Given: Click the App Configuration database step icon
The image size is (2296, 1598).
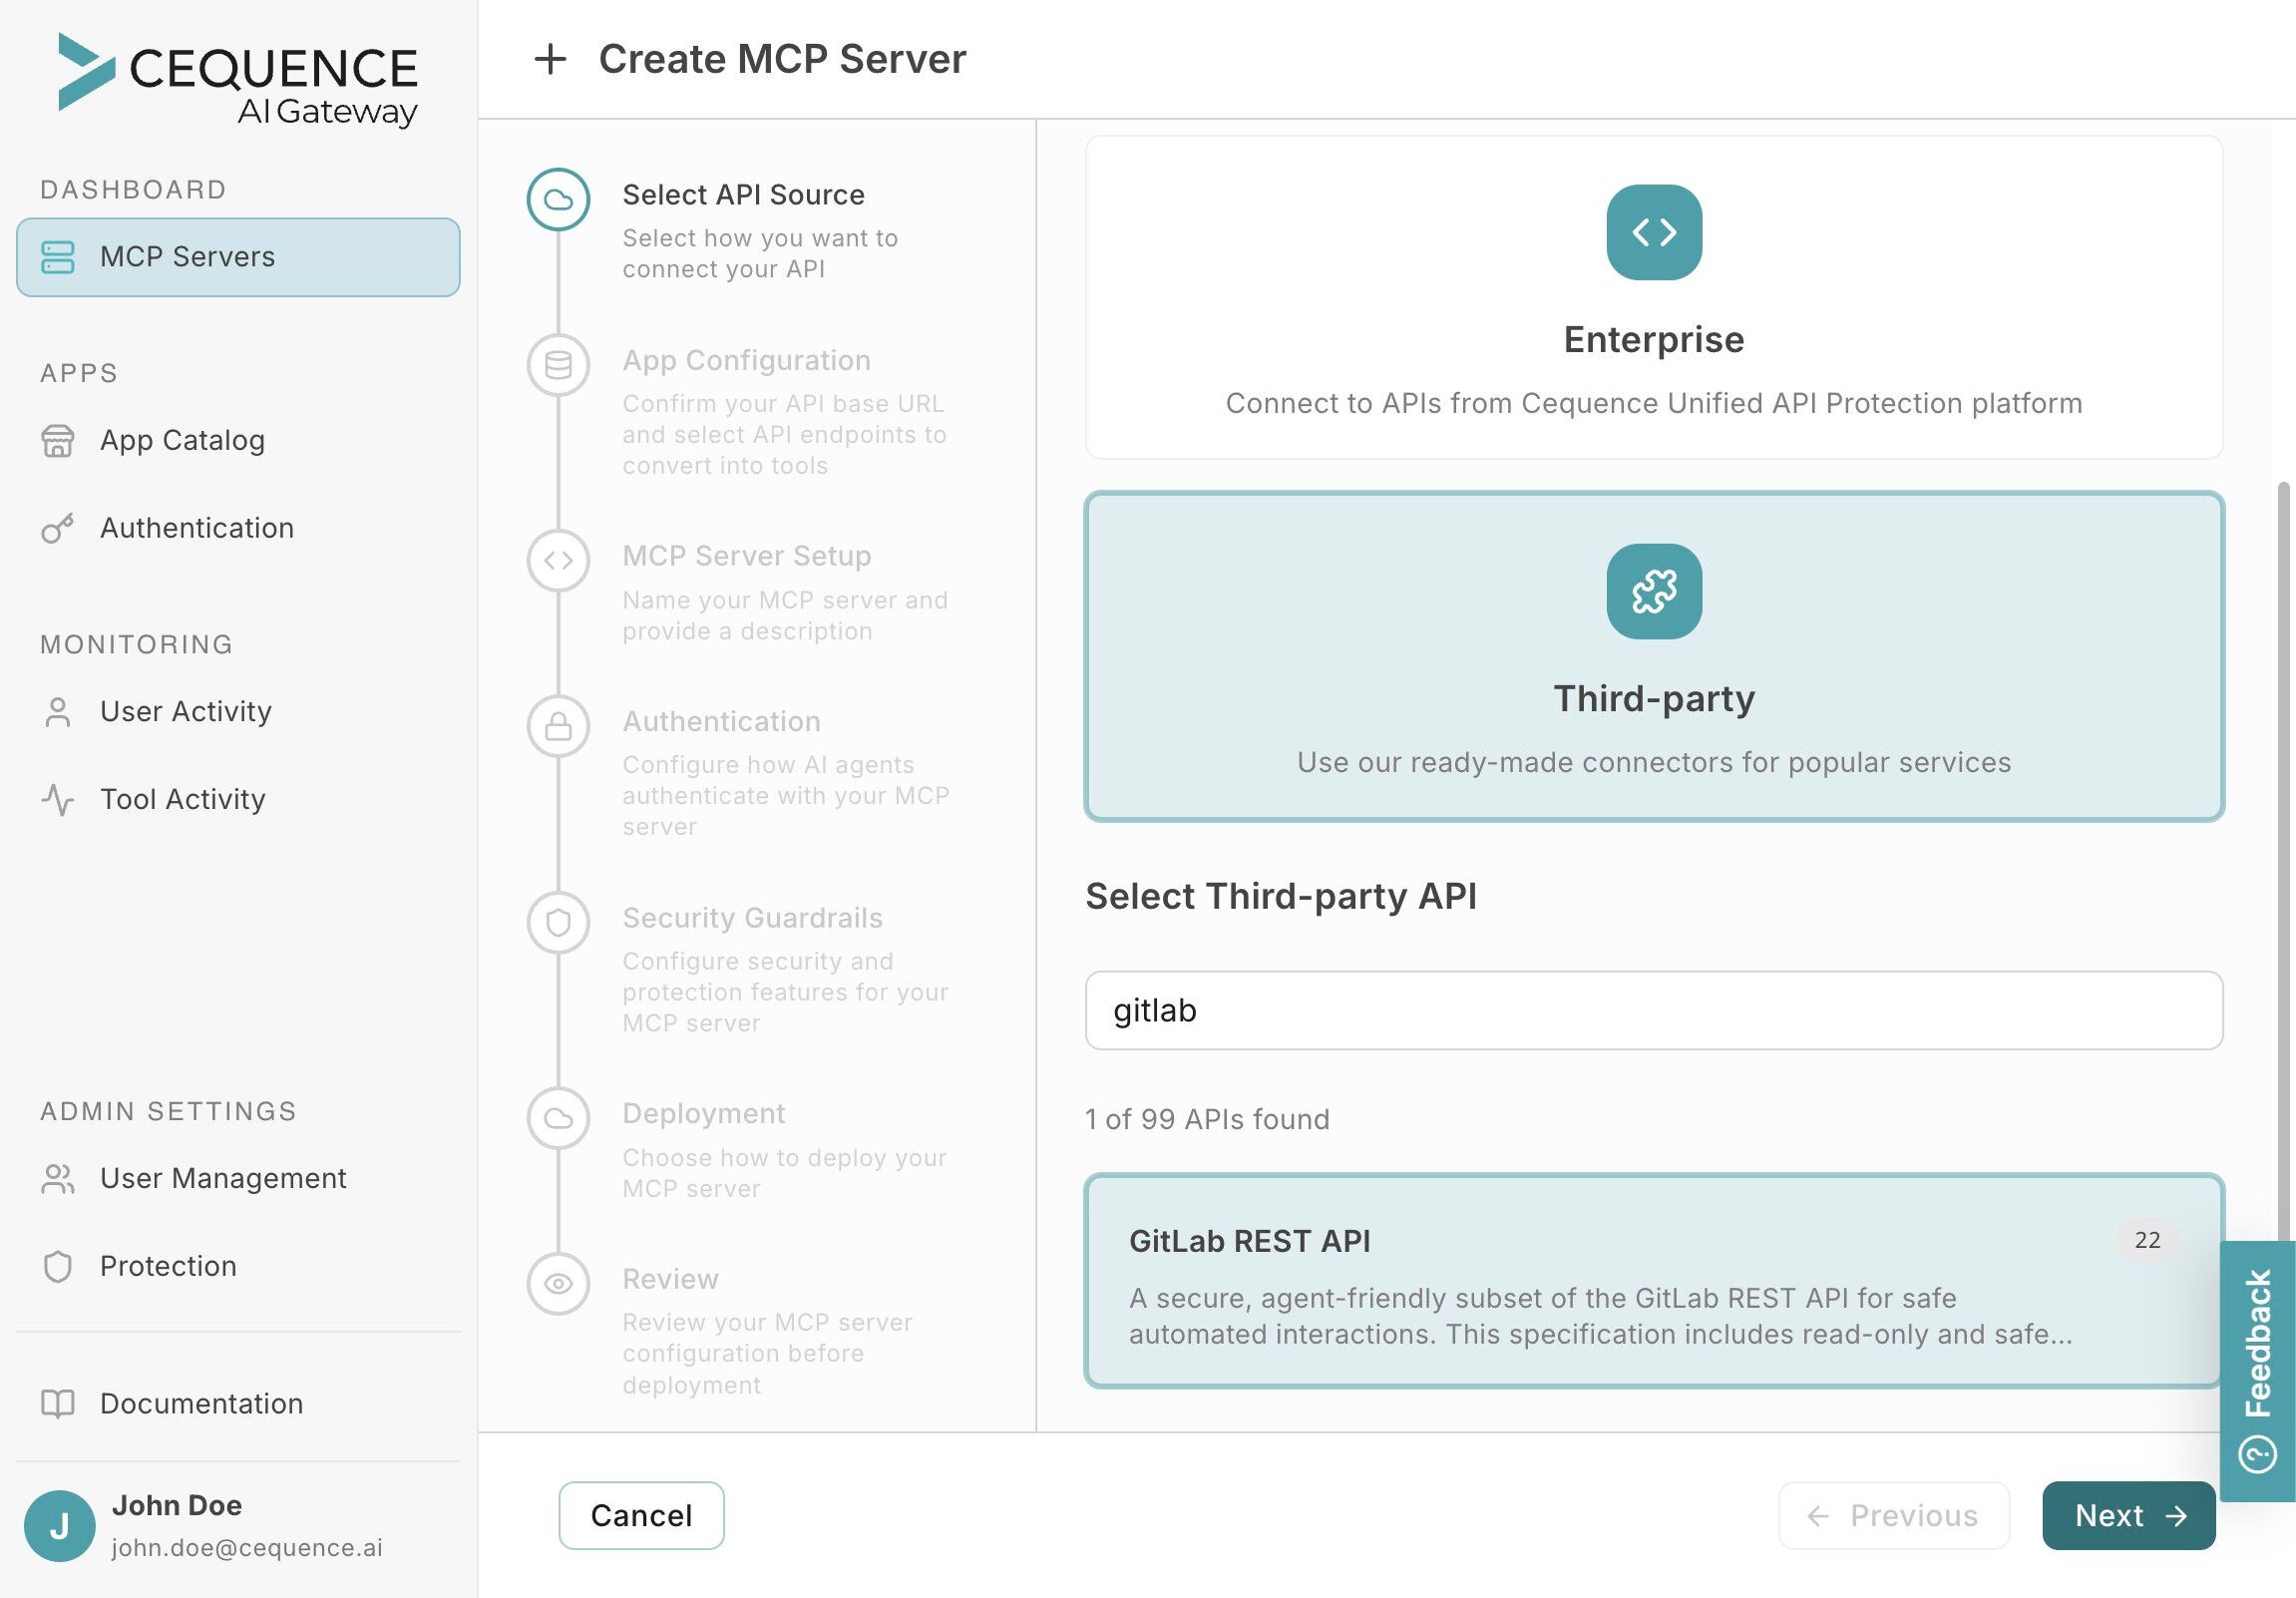Looking at the screenshot, I should click(558, 365).
